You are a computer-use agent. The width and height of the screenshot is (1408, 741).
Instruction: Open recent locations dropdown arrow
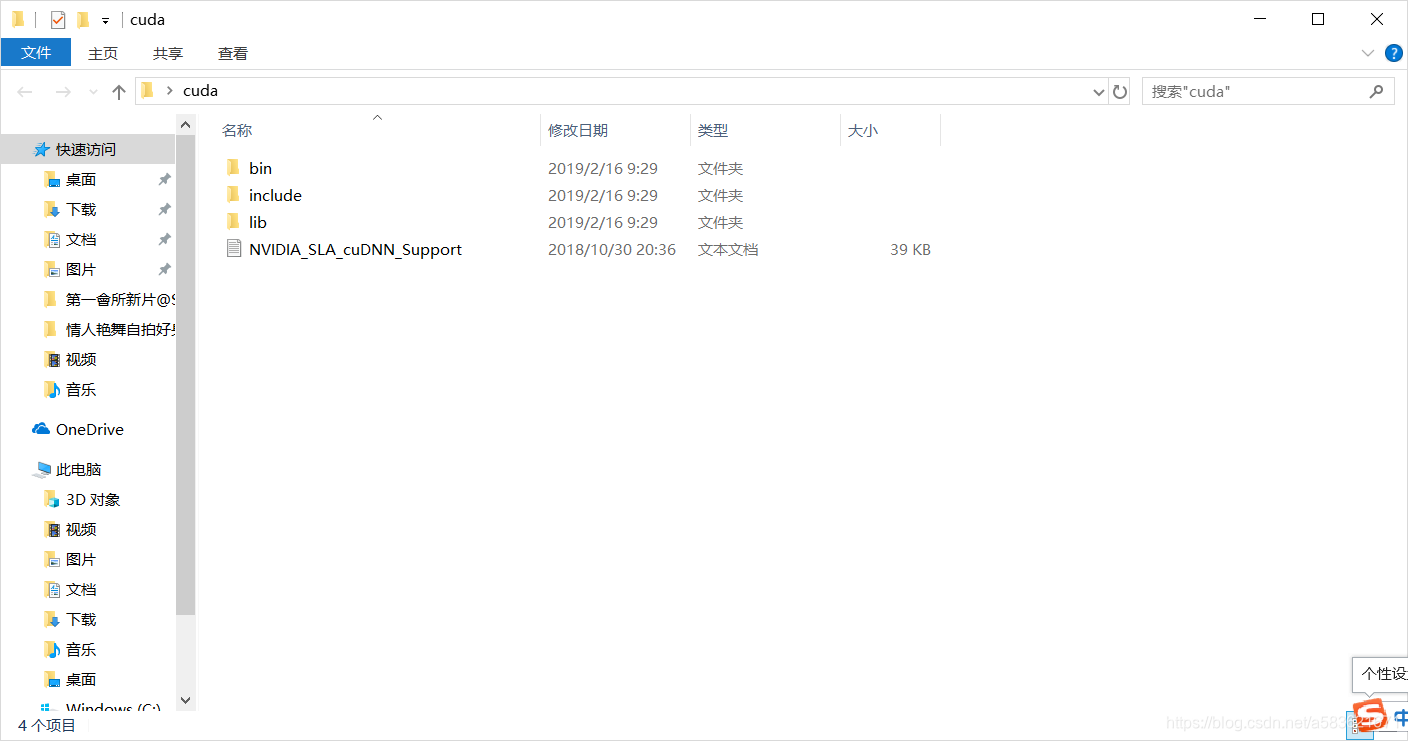[x=93, y=91]
